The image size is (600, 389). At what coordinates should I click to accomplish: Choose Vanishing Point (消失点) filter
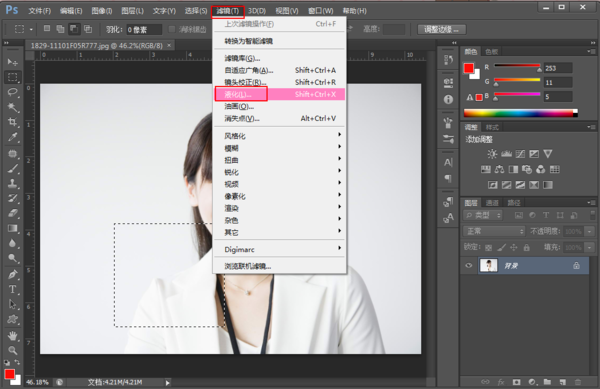pos(280,119)
